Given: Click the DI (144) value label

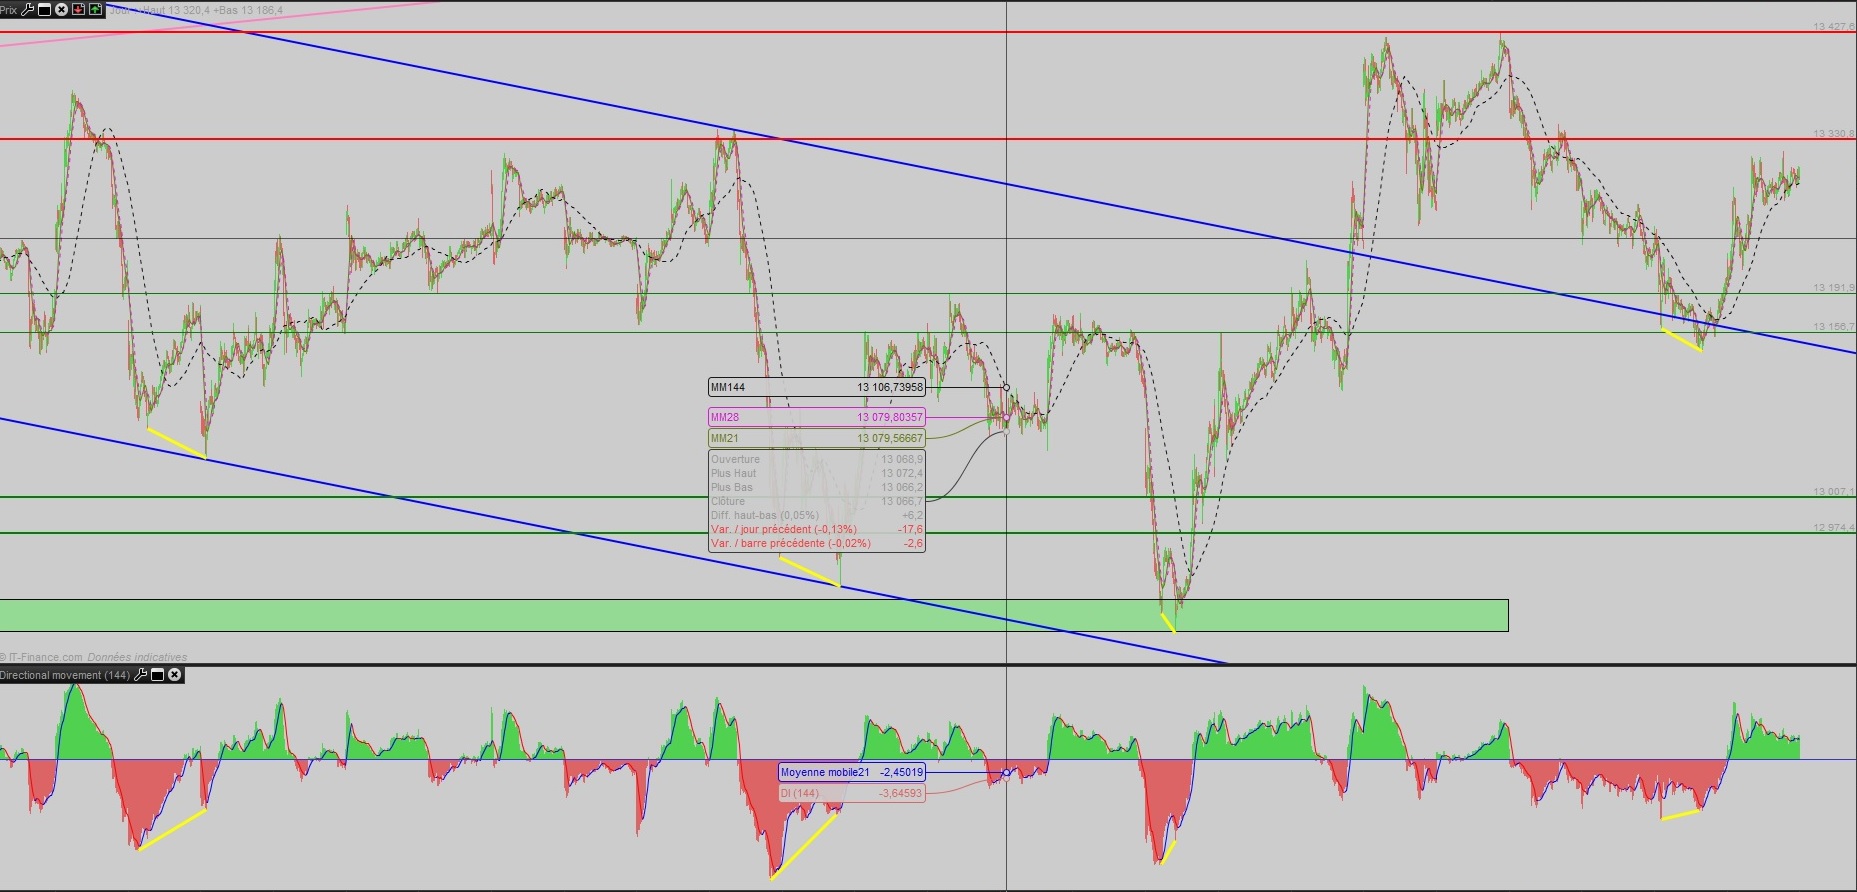Looking at the screenshot, I should (852, 793).
